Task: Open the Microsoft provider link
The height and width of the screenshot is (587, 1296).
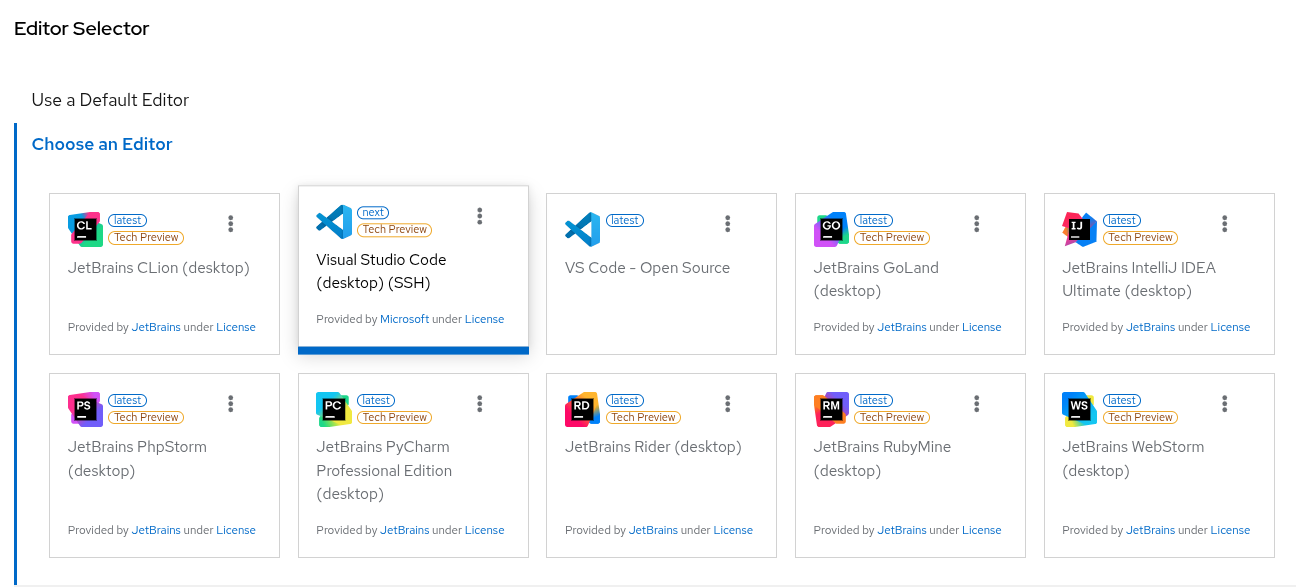Action: coord(404,319)
